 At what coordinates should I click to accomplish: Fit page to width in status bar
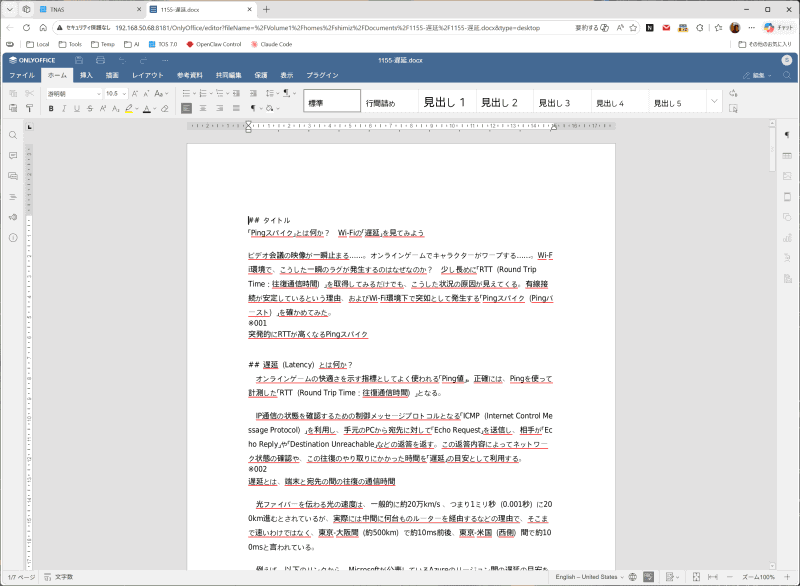[x=713, y=577]
